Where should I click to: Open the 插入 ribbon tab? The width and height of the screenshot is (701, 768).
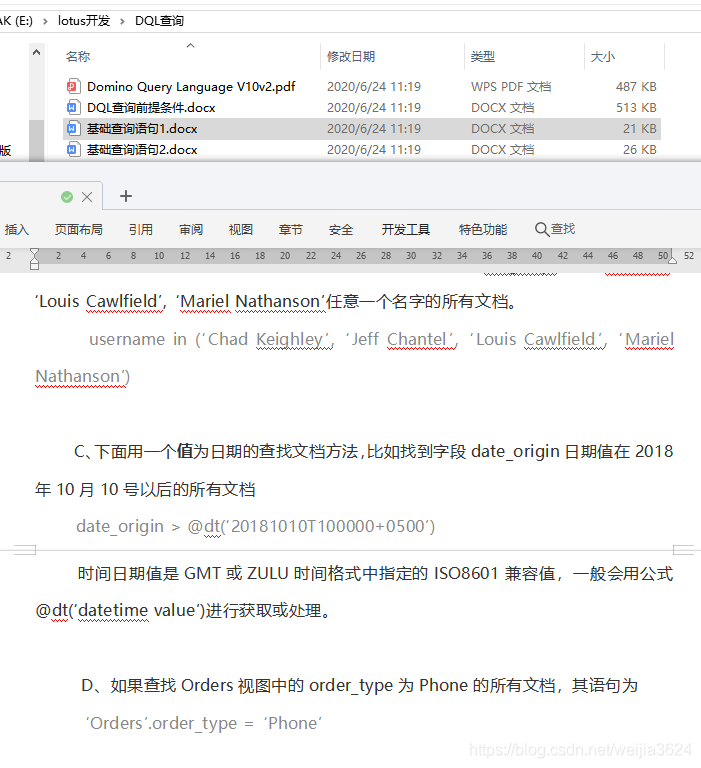pos(17,229)
